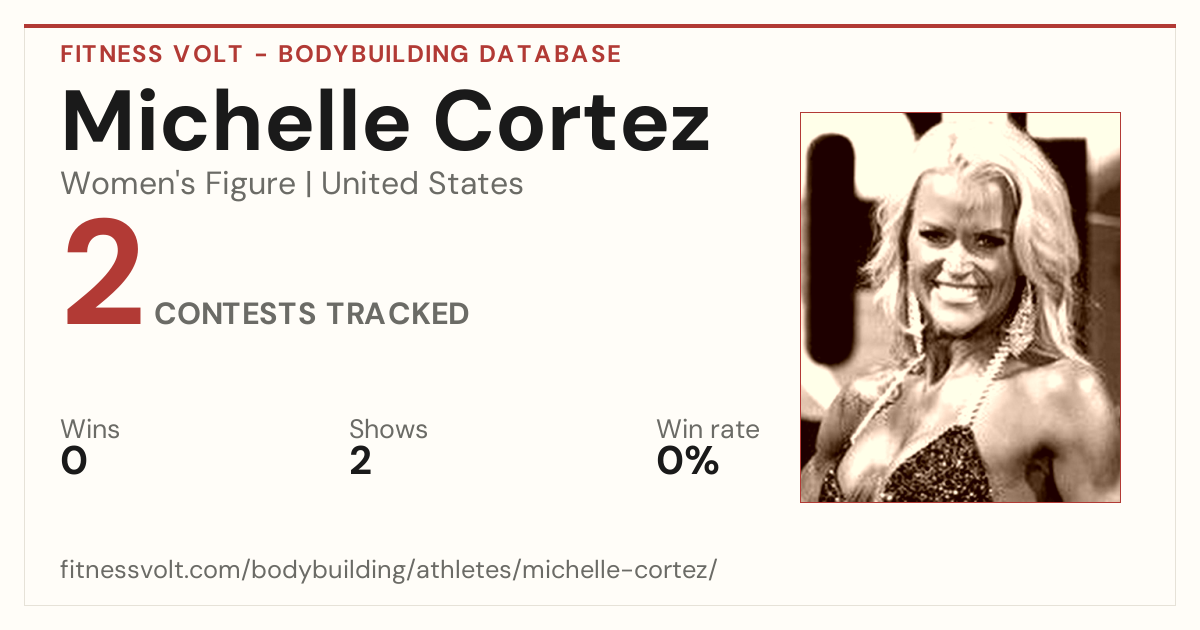Click the athlete photo thumbnail
The image size is (1200, 630).
click(960, 307)
